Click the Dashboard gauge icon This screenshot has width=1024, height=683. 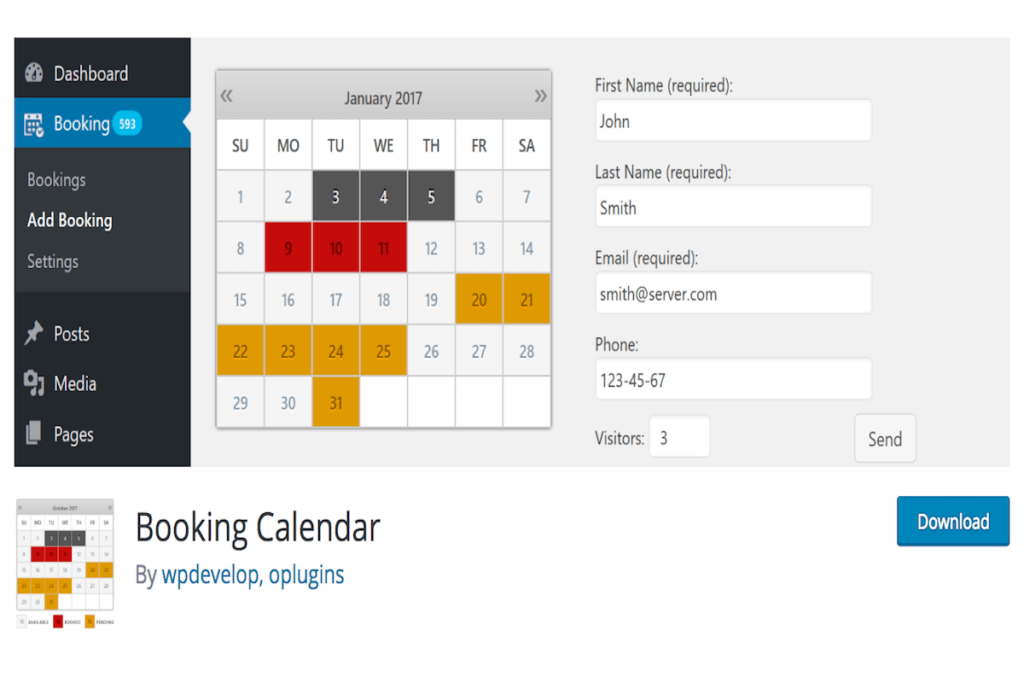coord(34,73)
